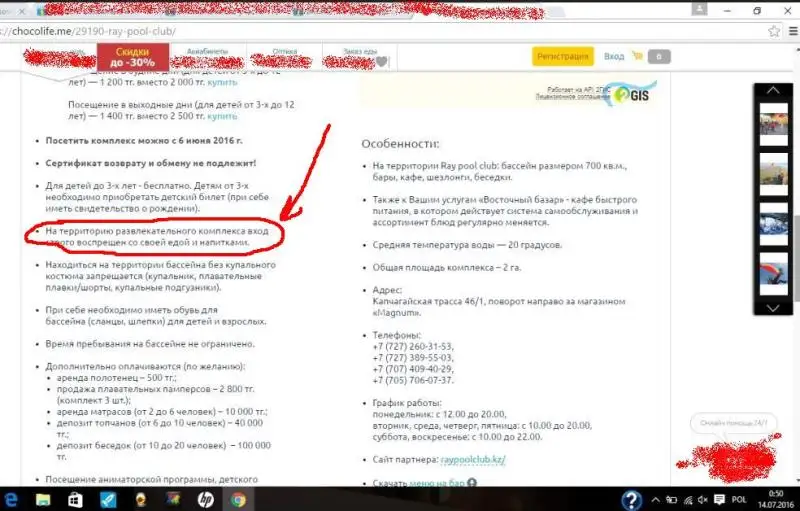The height and width of the screenshot is (511, 800).
Task: Open the HP taskbar application
Action: point(206,499)
